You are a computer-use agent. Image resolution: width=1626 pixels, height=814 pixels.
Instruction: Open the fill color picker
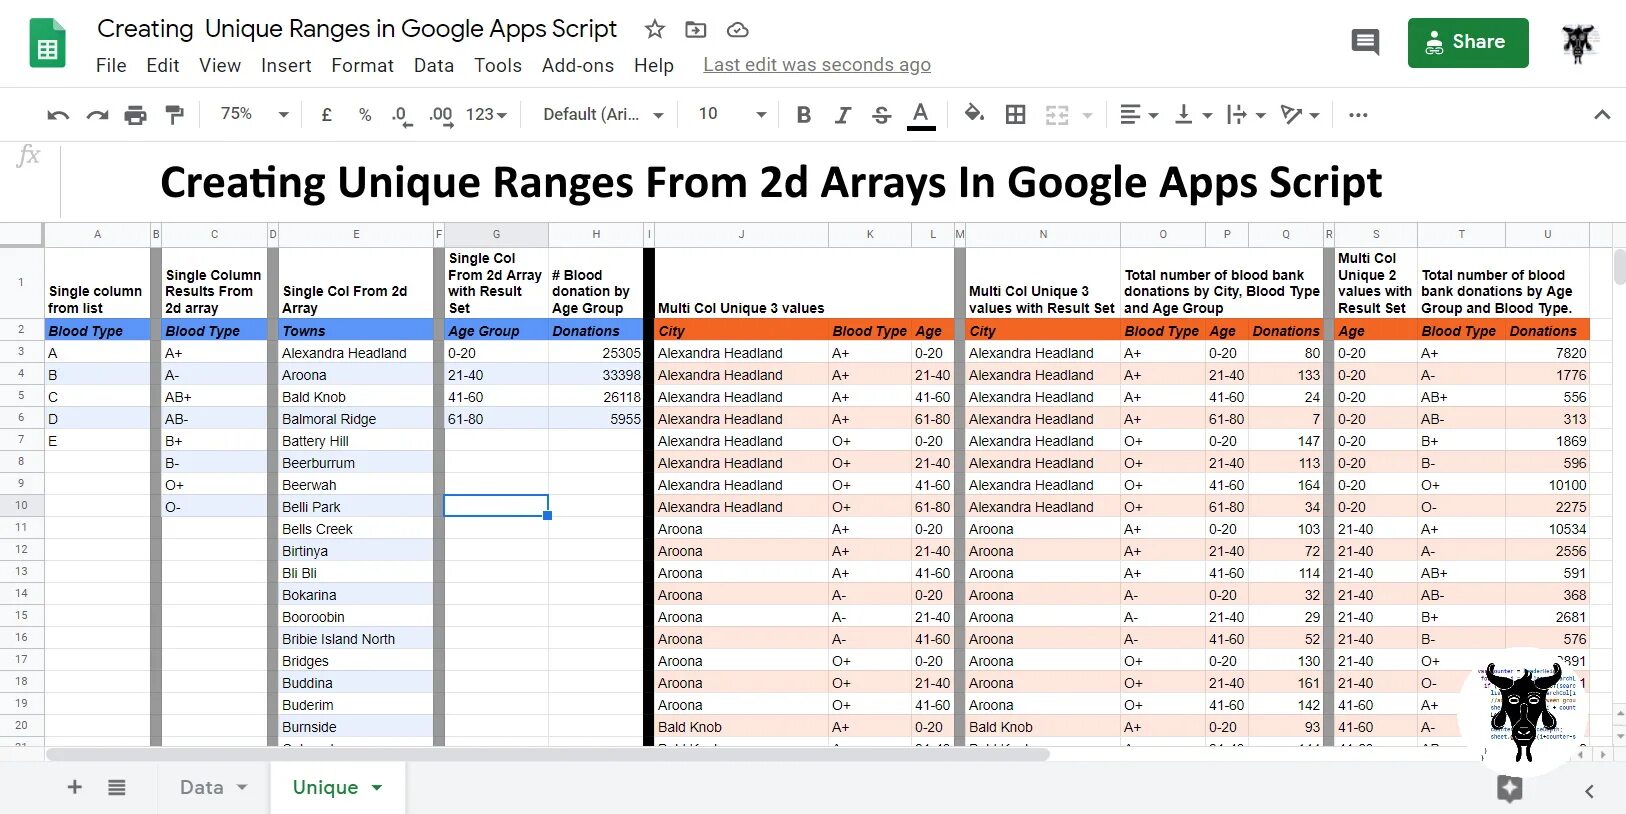[x=974, y=114]
